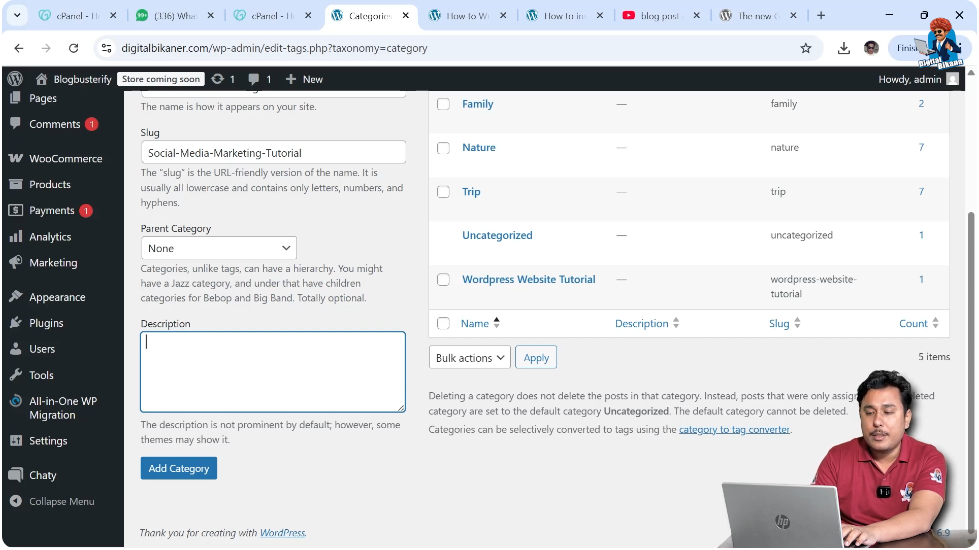This screenshot has height=550, width=979.
Task: Open Chrome profile avatar
Action: click(871, 48)
